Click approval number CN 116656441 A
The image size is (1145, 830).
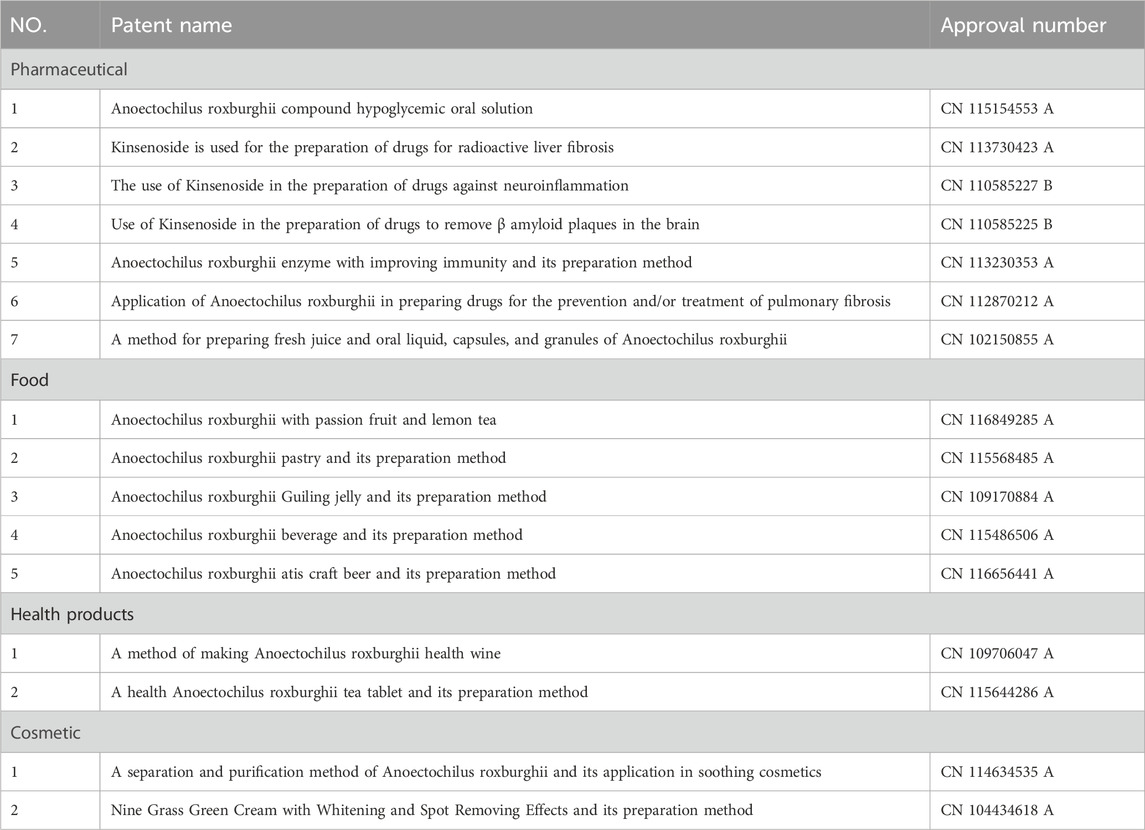coord(997,574)
